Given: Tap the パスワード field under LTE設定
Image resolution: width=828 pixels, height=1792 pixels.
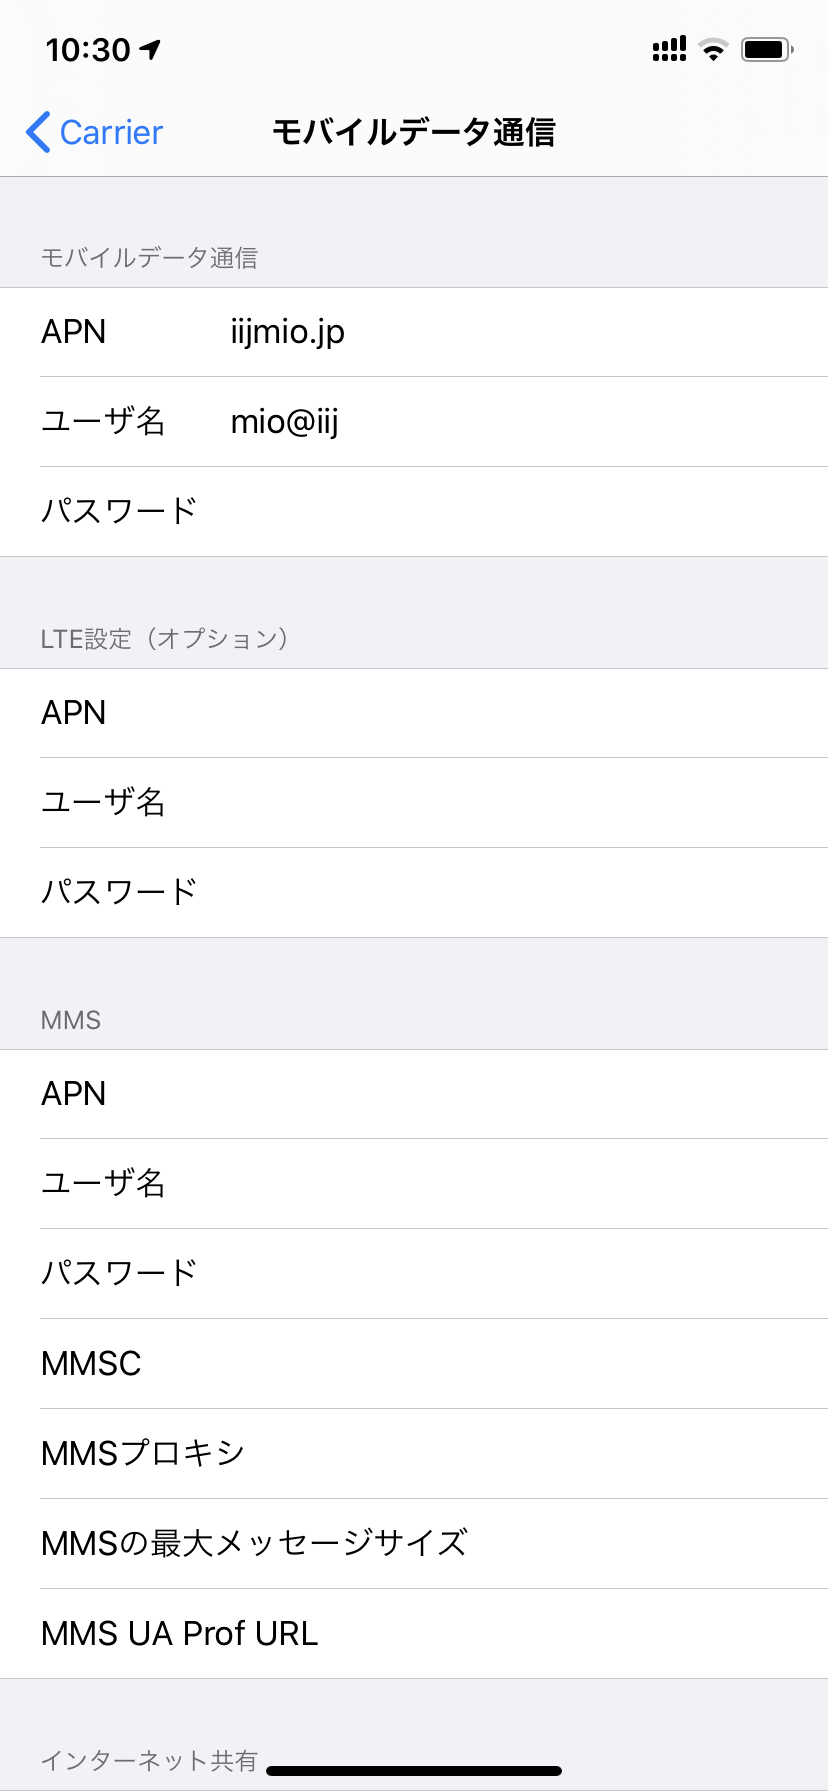Looking at the screenshot, I should (x=500, y=893).
